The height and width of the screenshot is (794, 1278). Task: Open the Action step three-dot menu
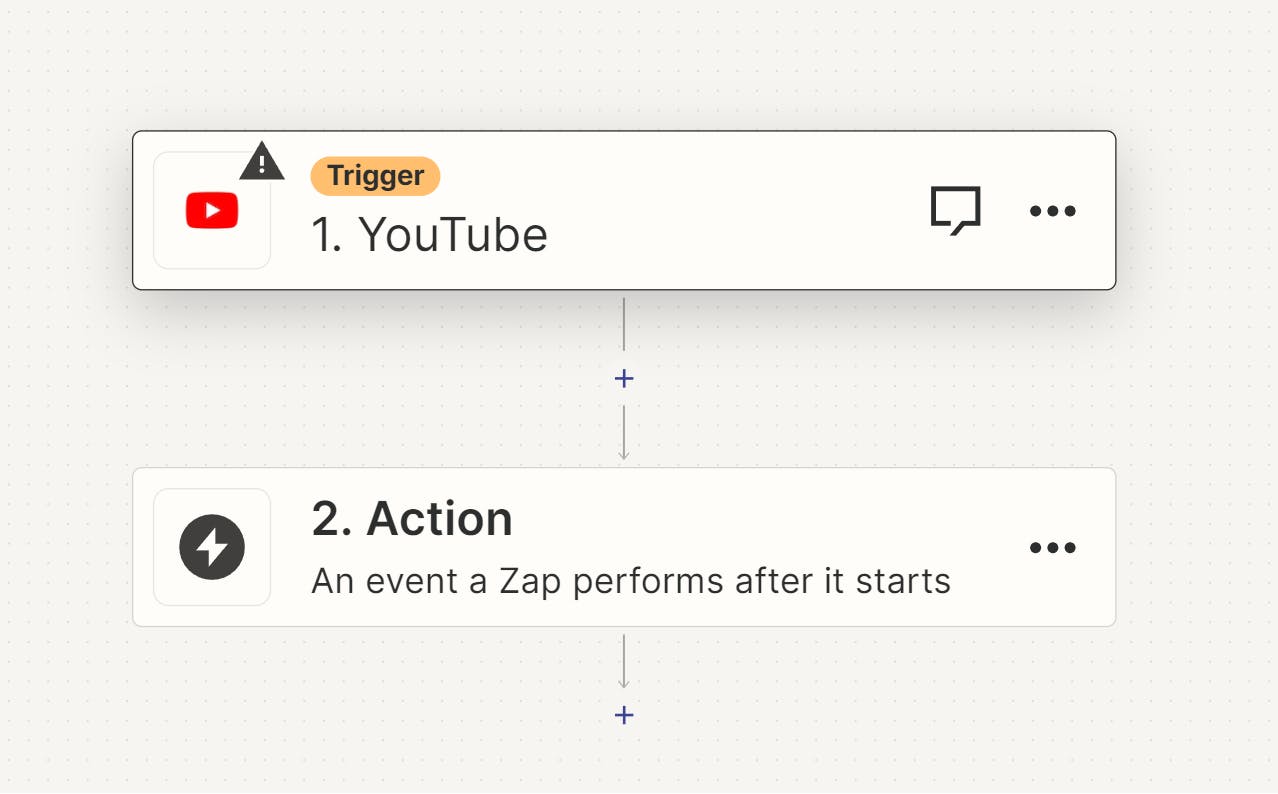pyautogui.click(x=1052, y=548)
